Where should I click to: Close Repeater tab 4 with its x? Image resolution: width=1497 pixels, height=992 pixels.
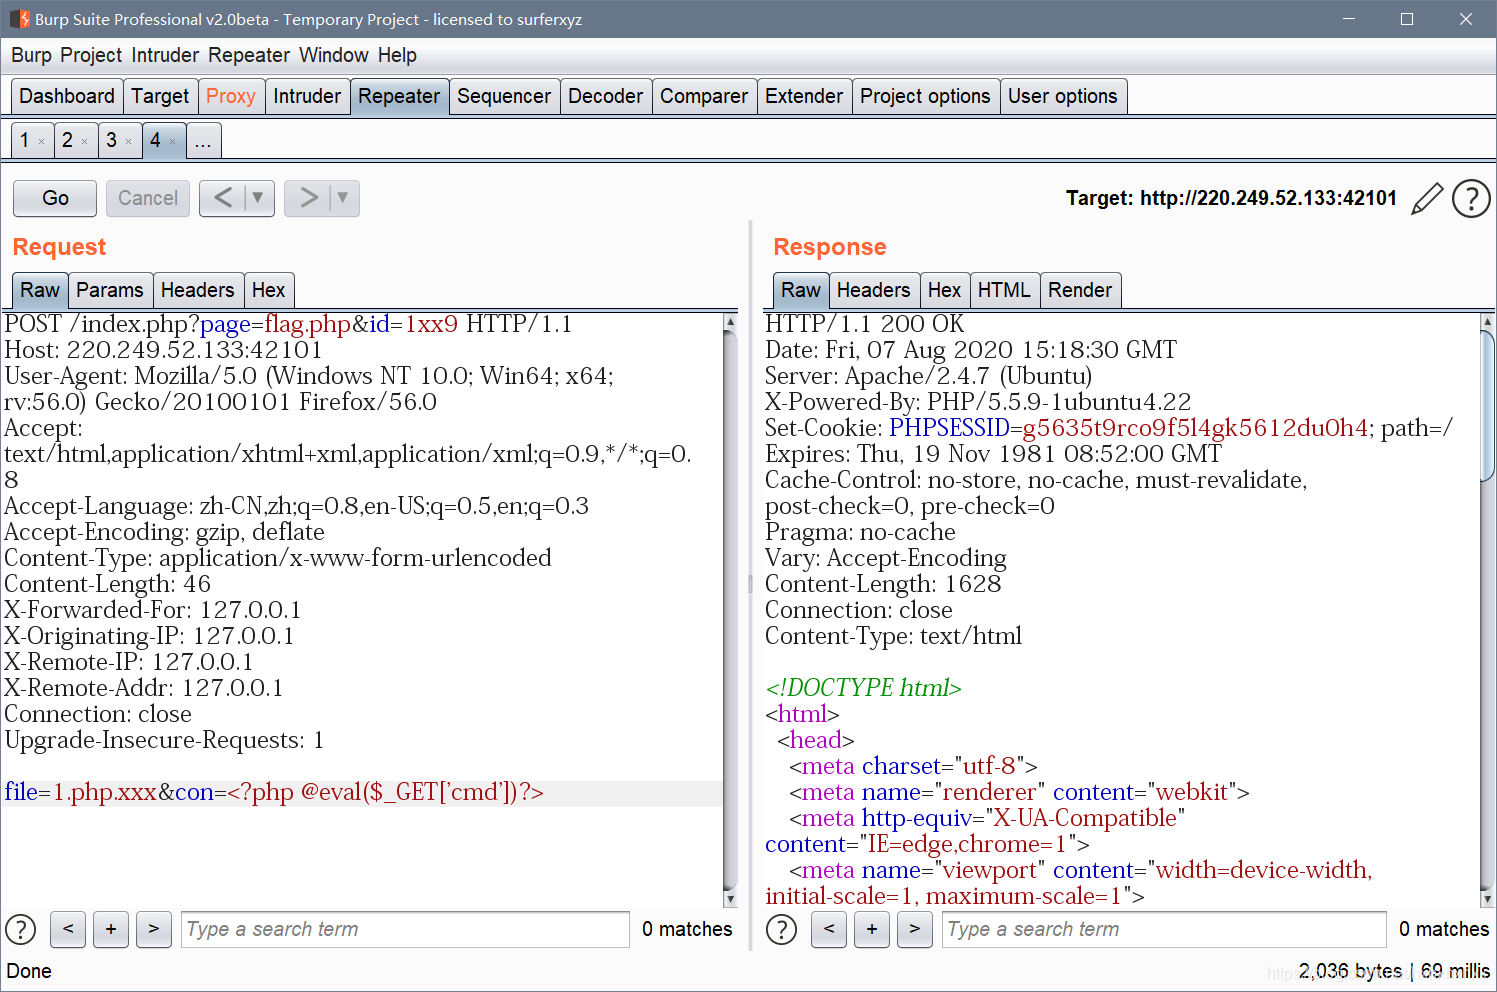click(x=172, y=142)
